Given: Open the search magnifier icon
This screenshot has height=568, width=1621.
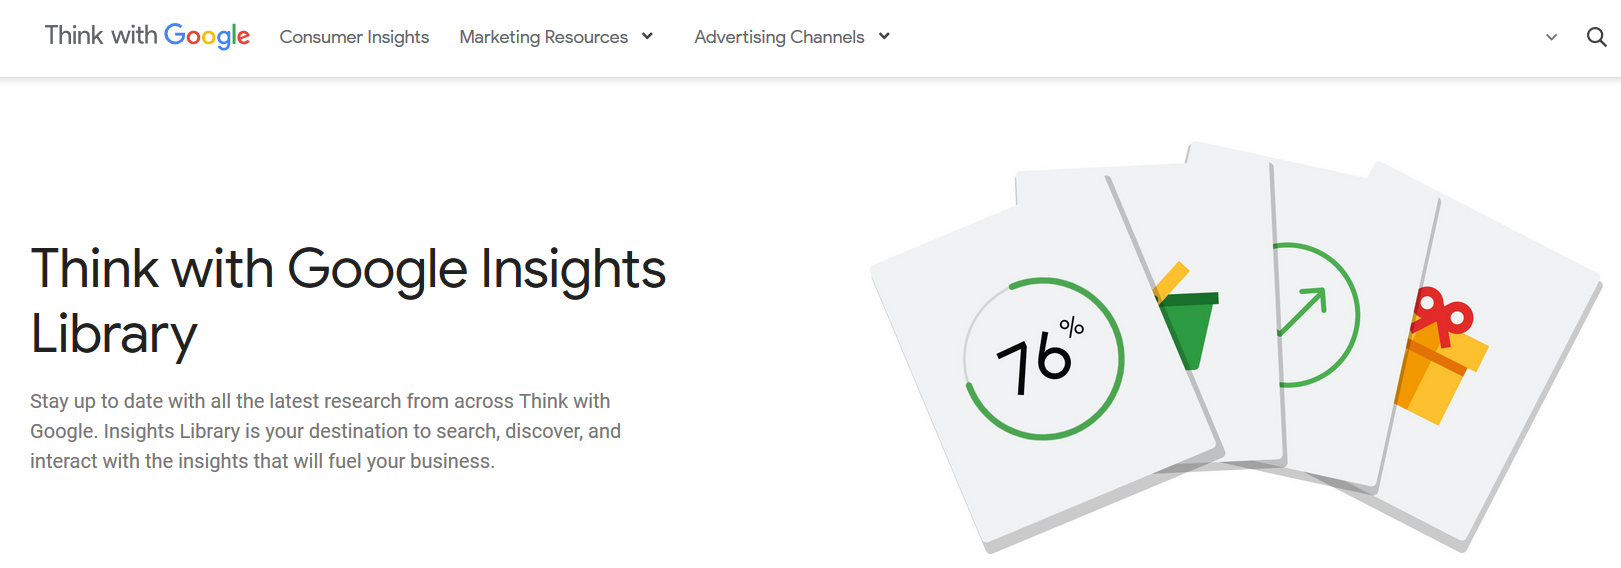Looking at the screenshot, I should click(1596, 37).
